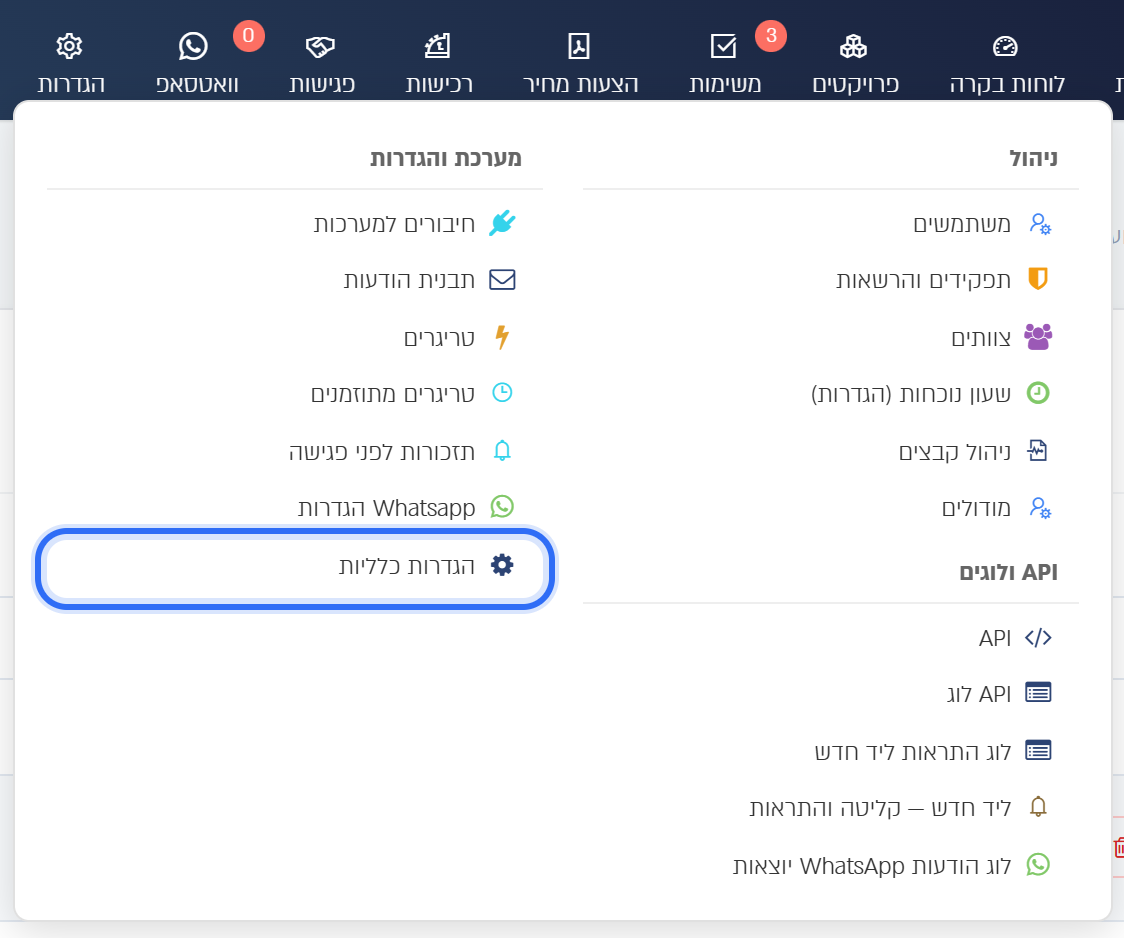Open the לוג הודעות WhatsApp יוצאות link
Image resolution: width=1124 pixels, height=938 pixels.
[872, 866]
